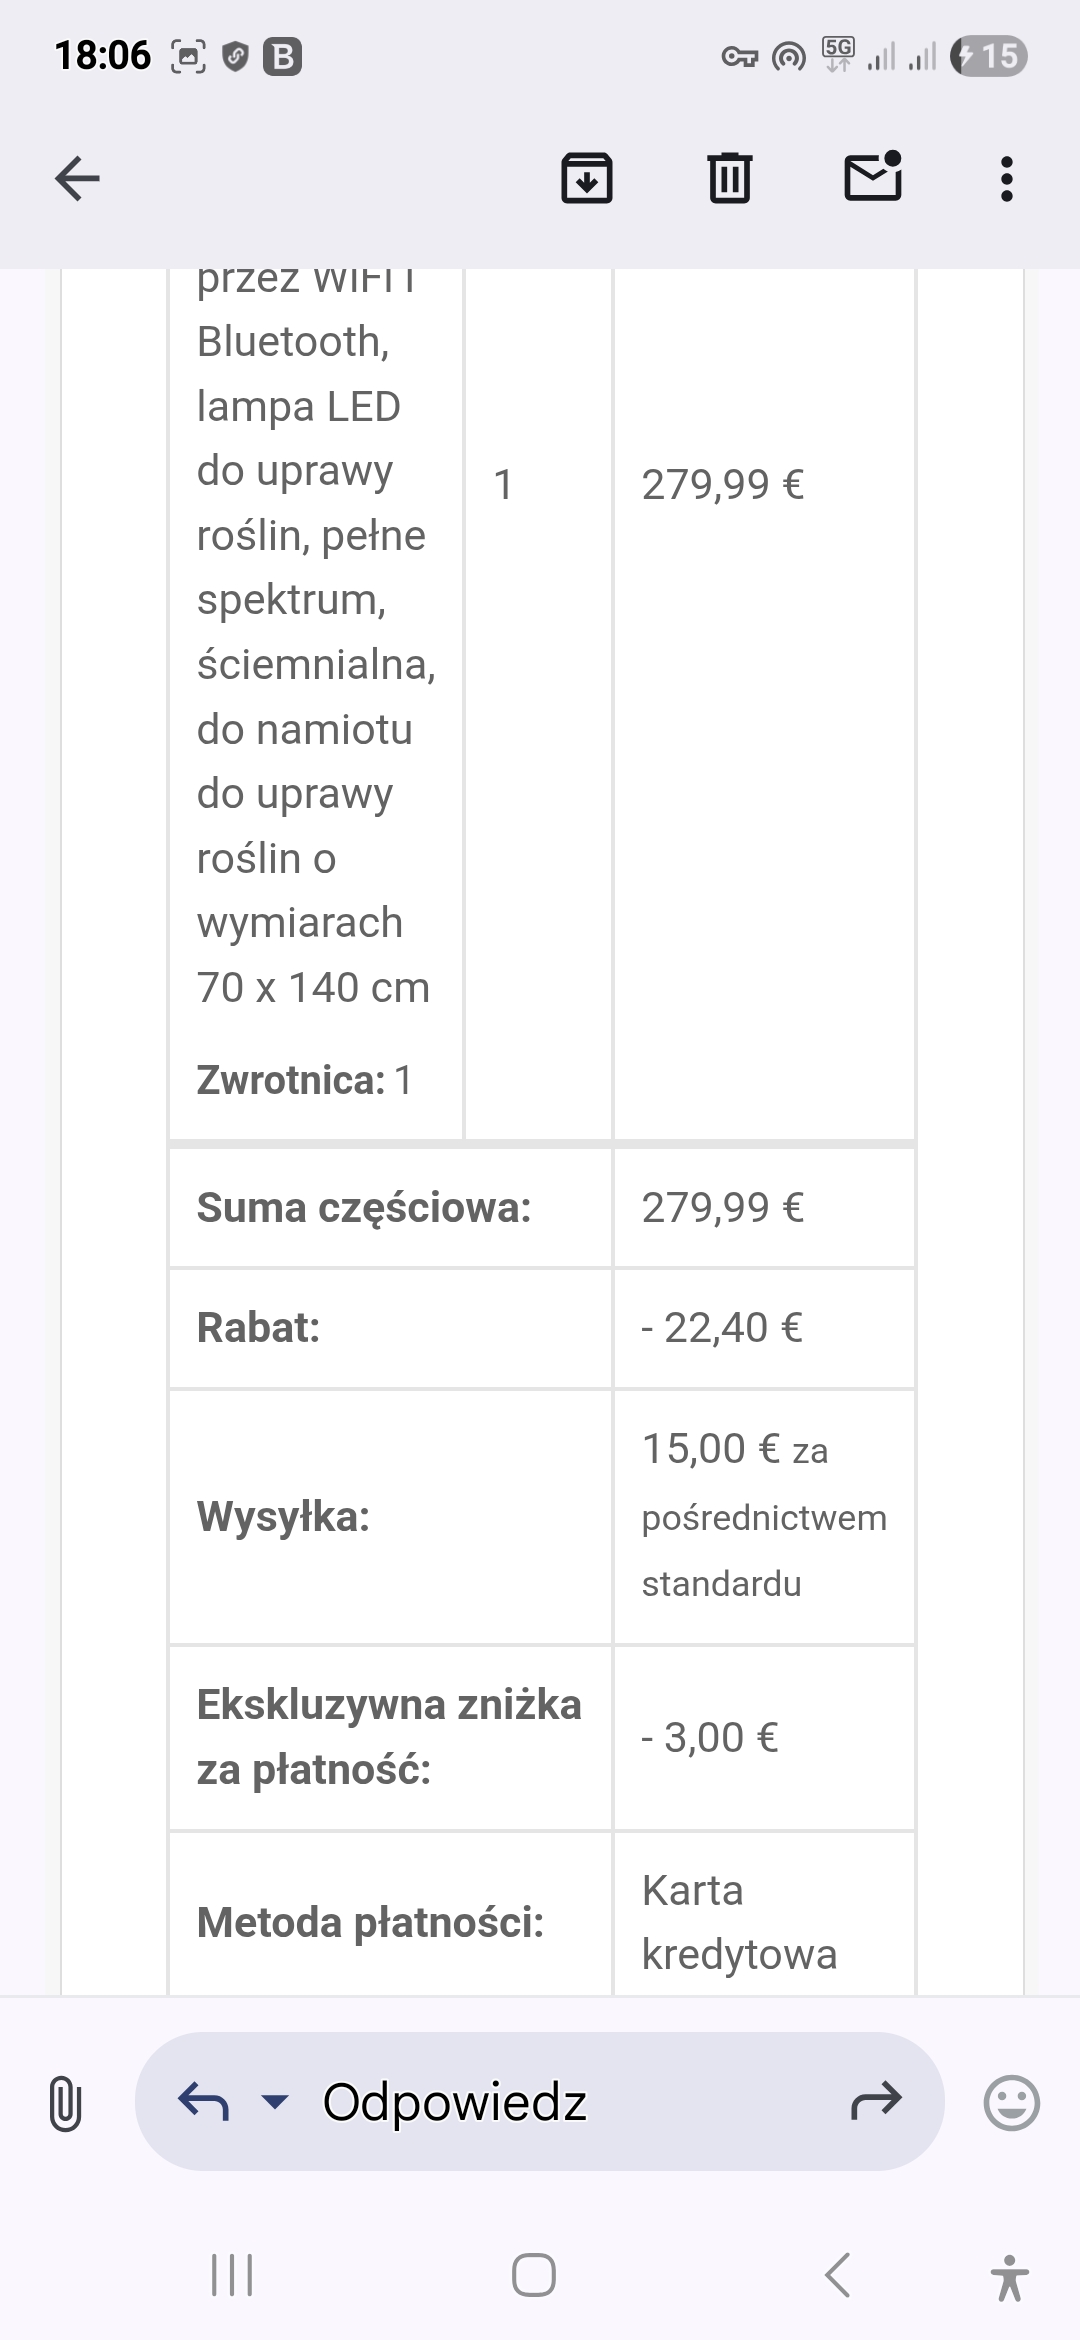Tap the back arrow to leave email
Image resolution: width=1080 pixels, height=2340 pixels.
(77, 180)
